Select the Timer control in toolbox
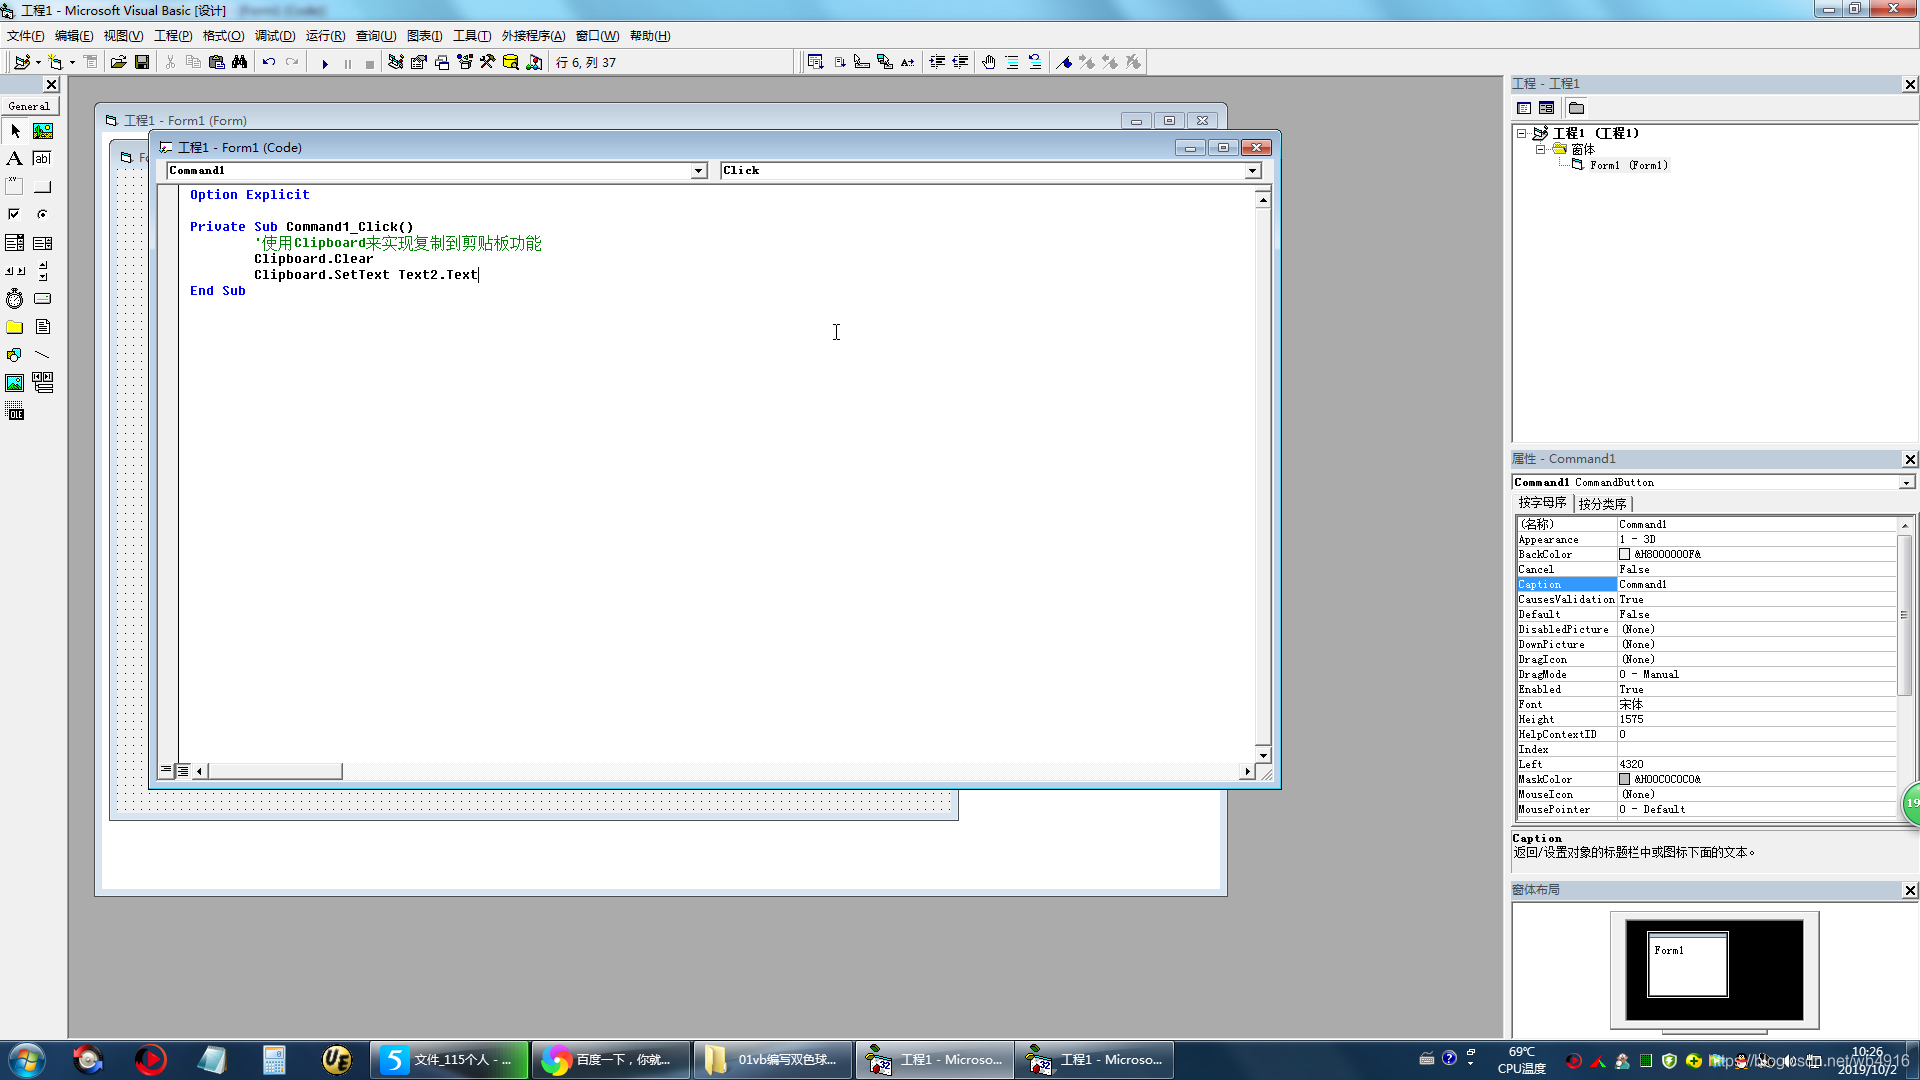Viewport: 1920px width, 1080px height. point(14,299)
